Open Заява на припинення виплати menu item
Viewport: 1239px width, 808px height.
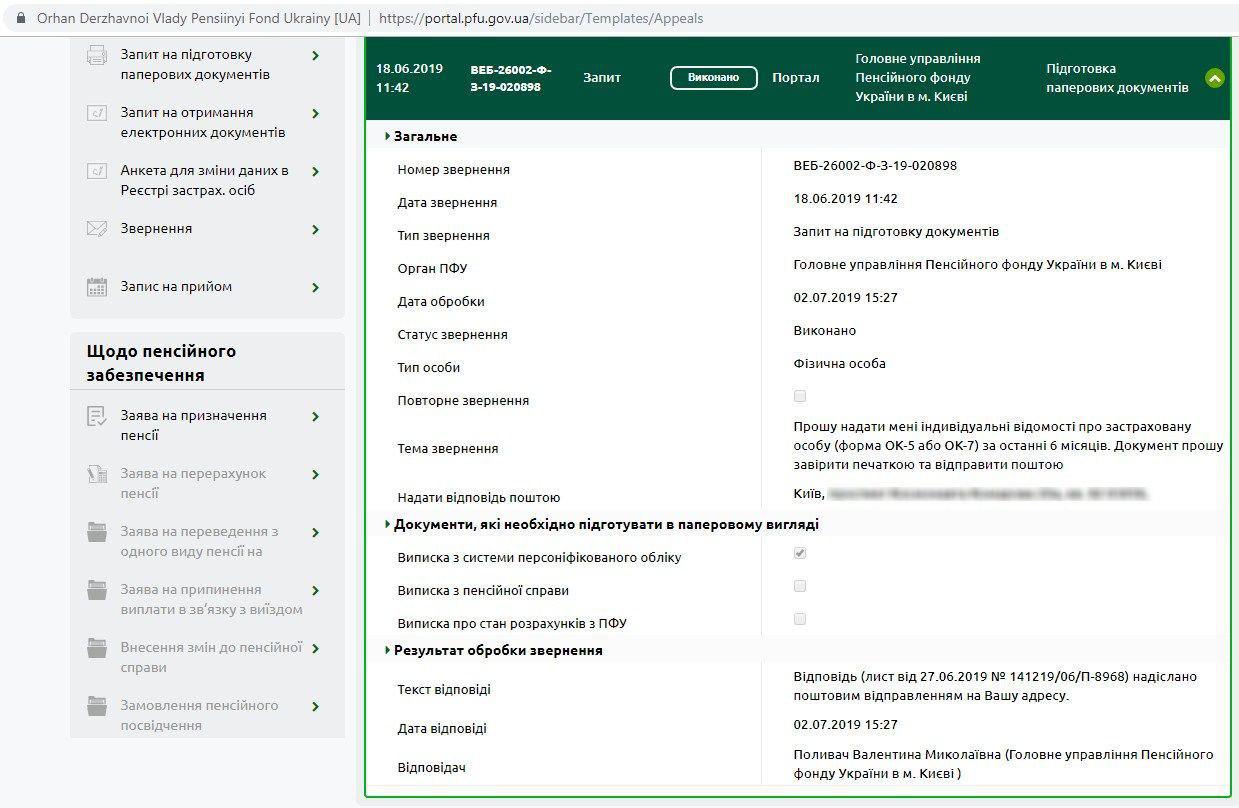click(211, 600)
